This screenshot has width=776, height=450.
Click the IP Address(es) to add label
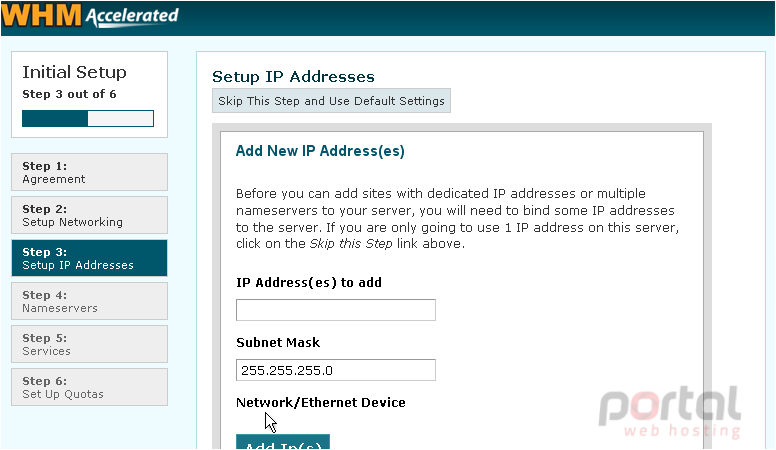(x=309, y=283)
